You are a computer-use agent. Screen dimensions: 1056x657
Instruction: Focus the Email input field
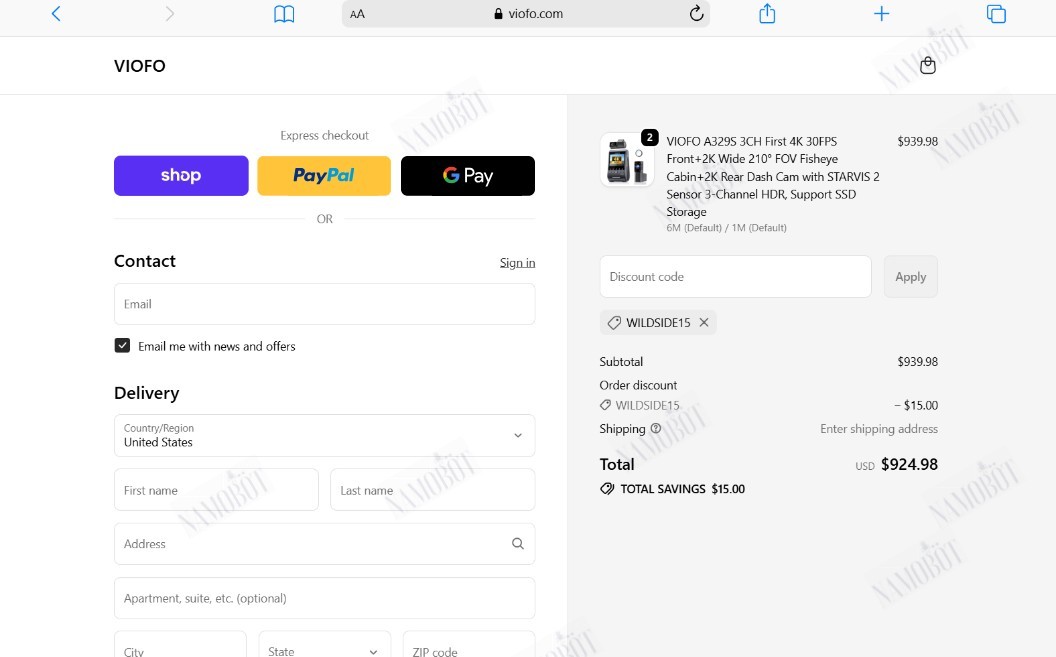325,304
